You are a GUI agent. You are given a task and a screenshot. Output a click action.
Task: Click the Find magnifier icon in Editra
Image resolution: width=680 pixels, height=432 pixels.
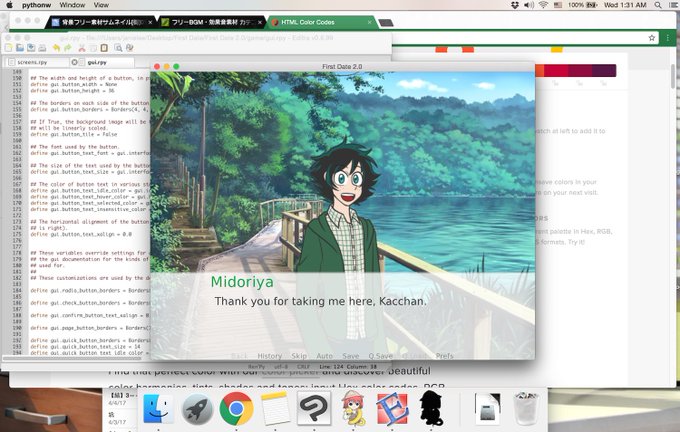[x=118, y=48]
